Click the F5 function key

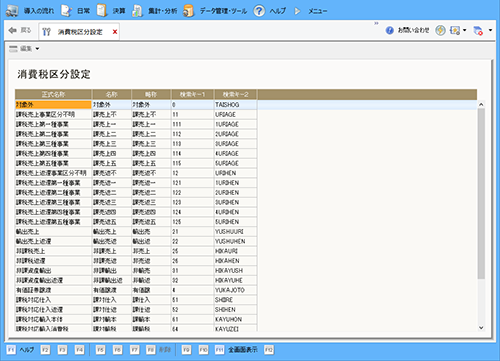pyautogui.click(x=100, y=350)
